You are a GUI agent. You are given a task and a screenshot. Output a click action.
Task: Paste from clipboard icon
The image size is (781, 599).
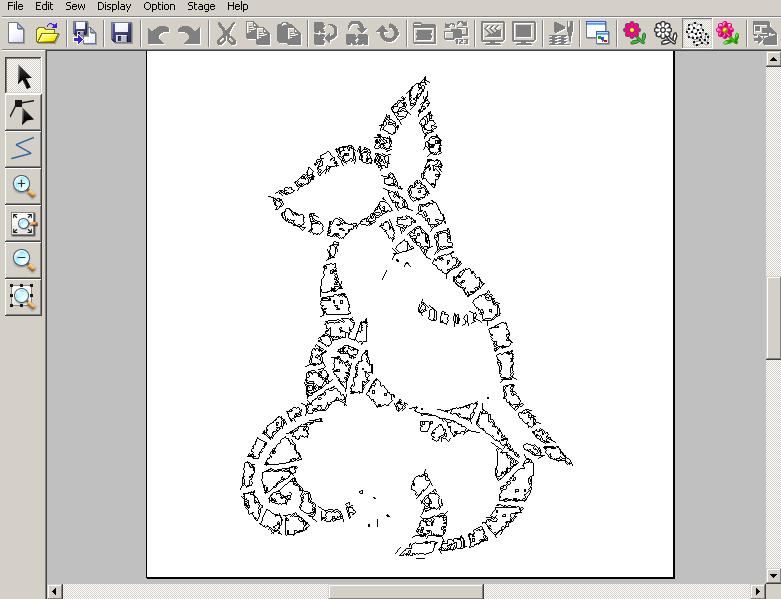[289, 34]
